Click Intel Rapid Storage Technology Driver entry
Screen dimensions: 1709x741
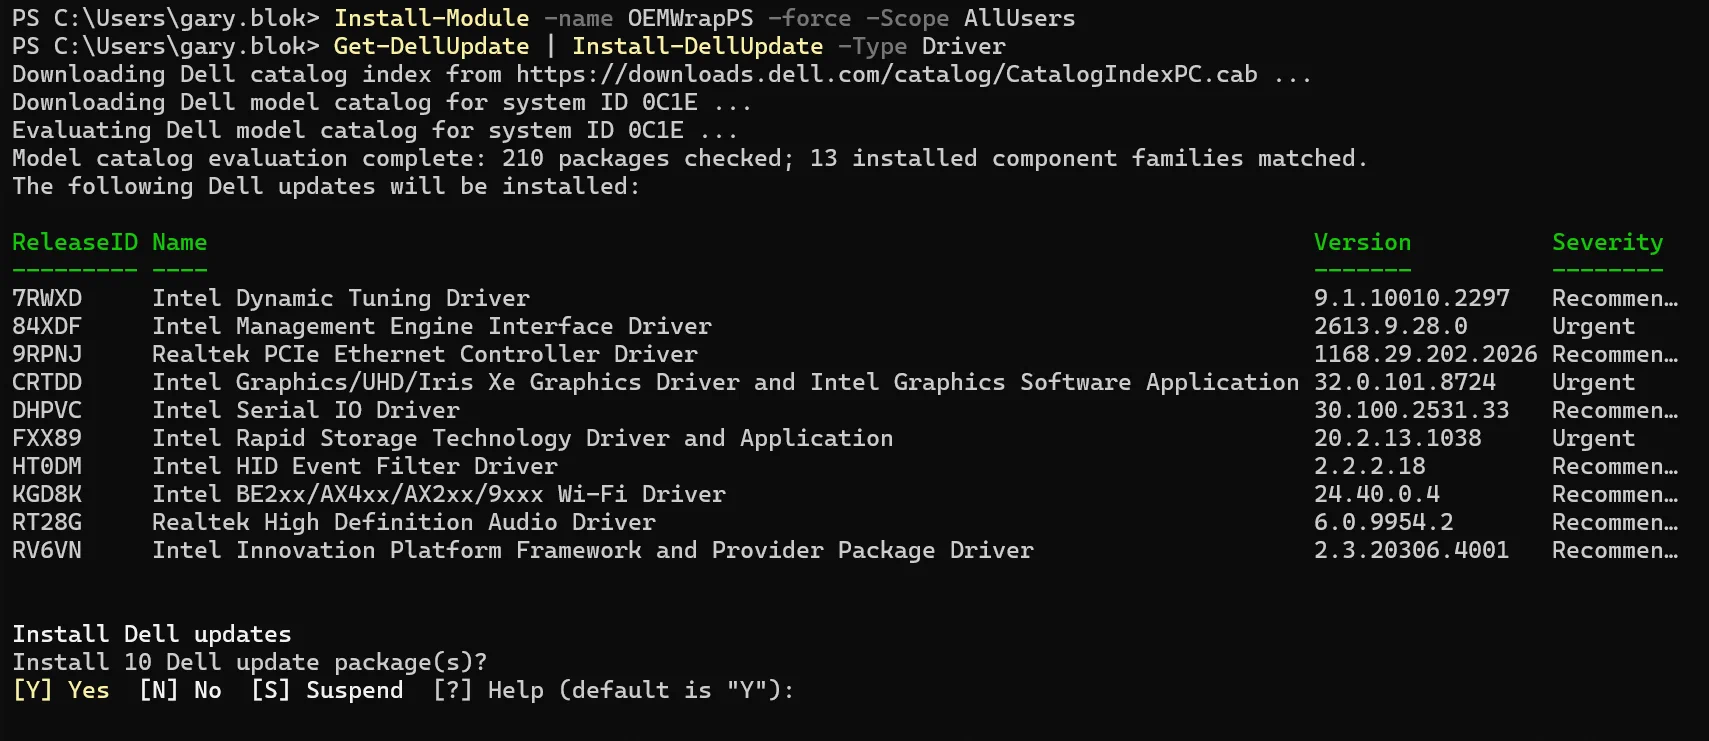coord(523,438)
